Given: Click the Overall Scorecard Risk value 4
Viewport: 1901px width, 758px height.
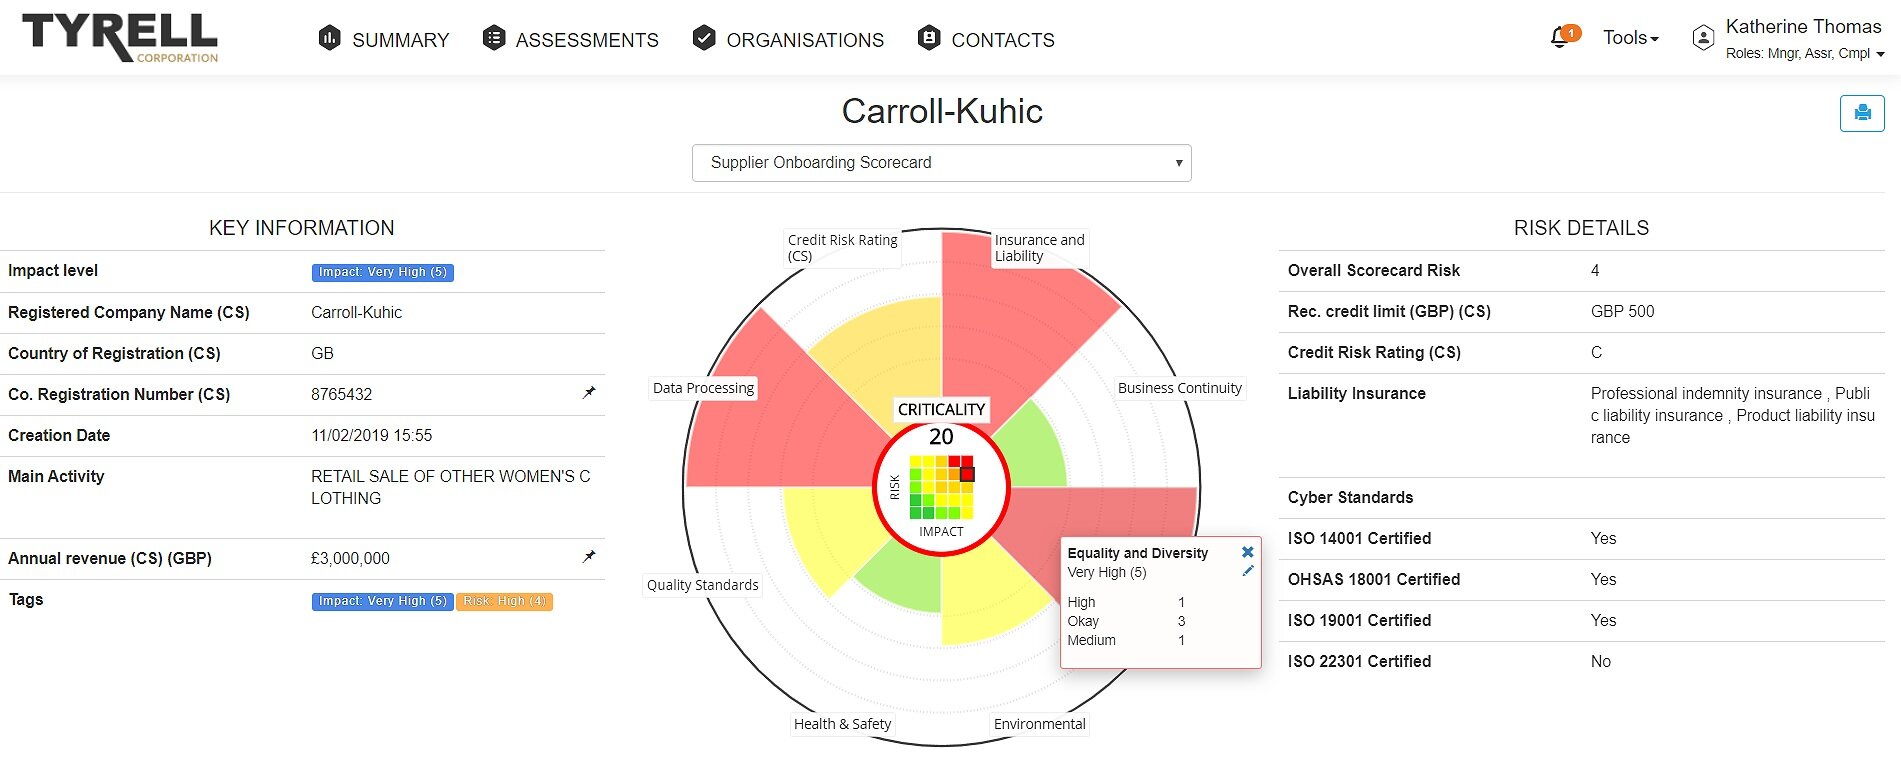Looking at the screenshot, I should coord(1595,270).
